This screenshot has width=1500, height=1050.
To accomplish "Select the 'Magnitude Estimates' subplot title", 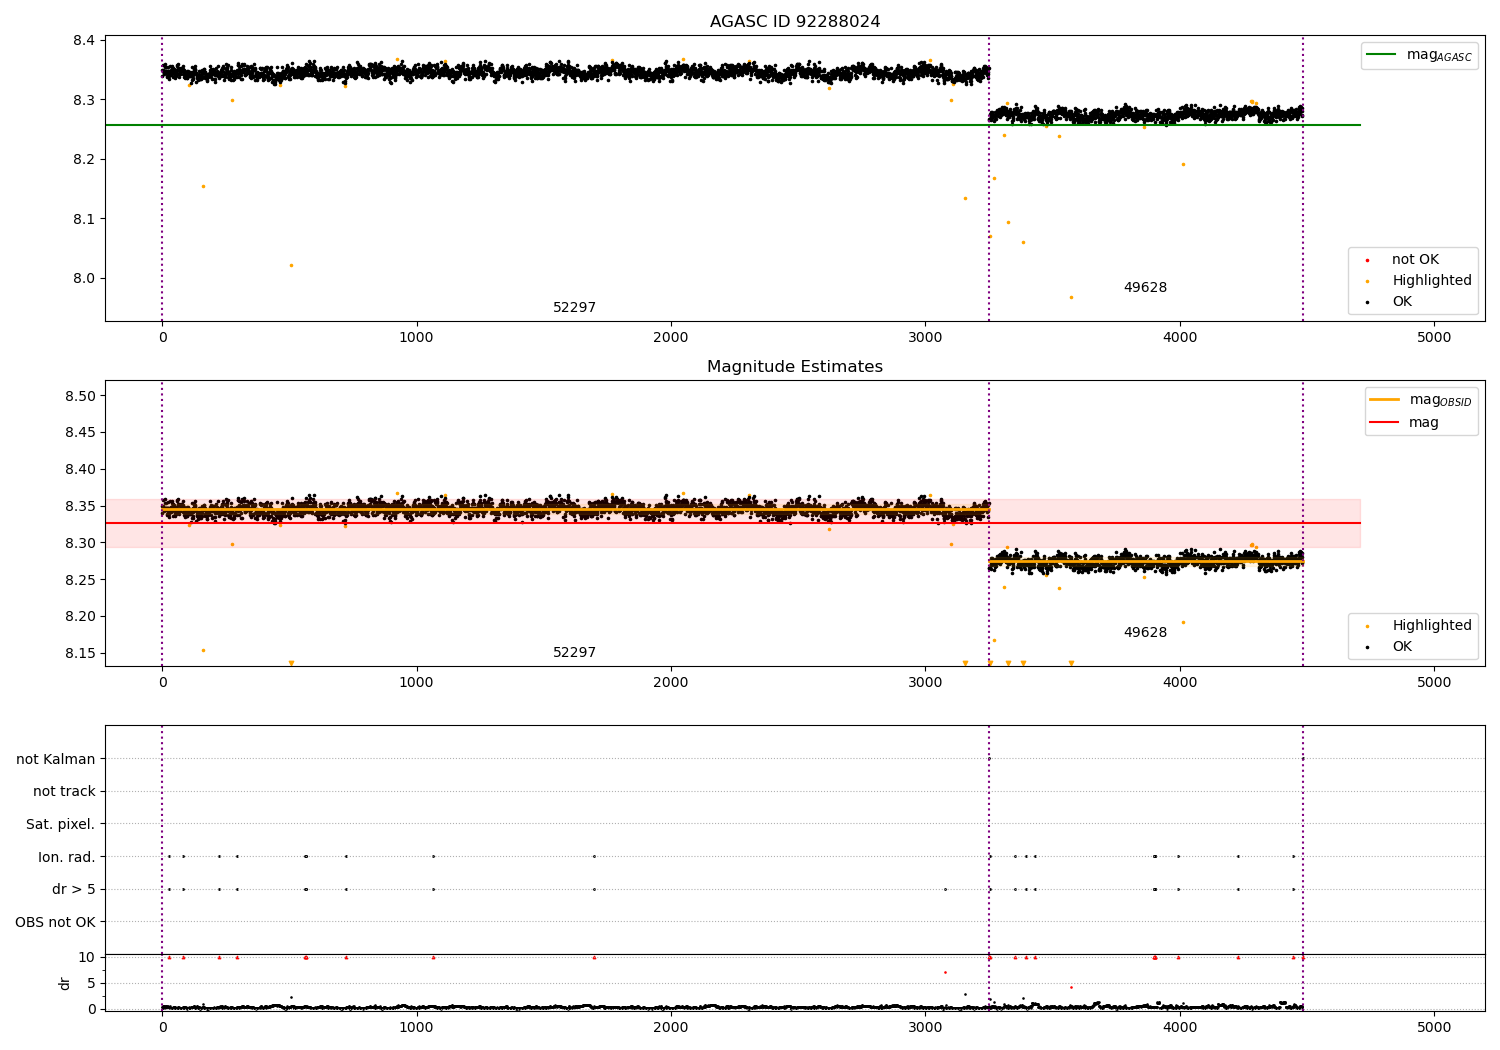I will click(795, 367).
